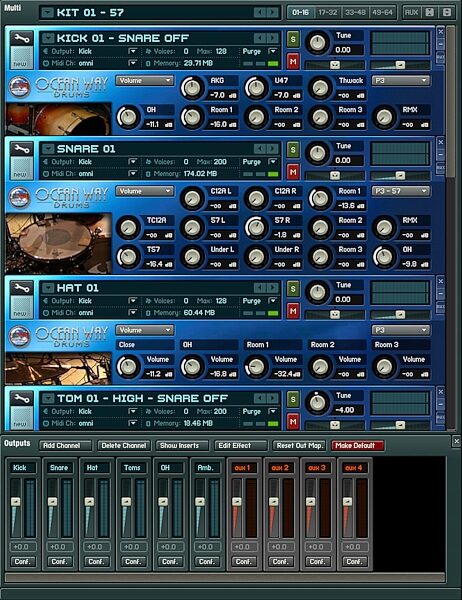This screenshot has height=600, width=462.
Task: Click the TS7 mic output icon
Action: (169, 264)
